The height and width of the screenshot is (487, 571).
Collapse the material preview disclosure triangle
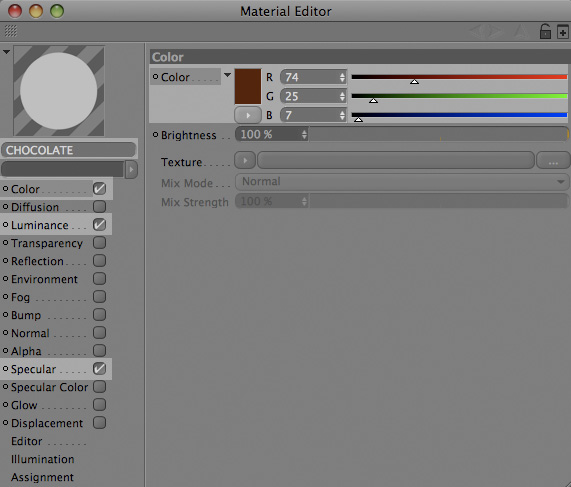(6, 52)
